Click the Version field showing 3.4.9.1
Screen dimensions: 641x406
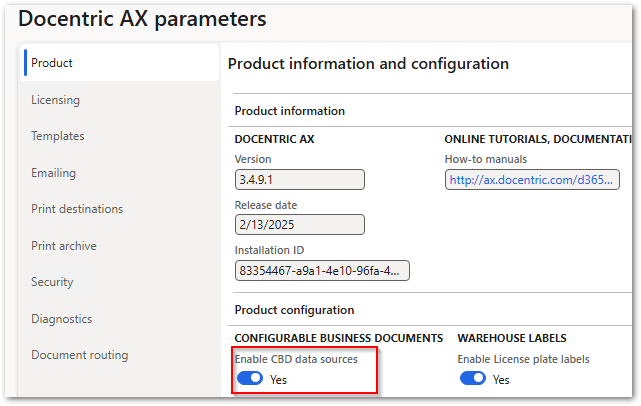point(299,180)
